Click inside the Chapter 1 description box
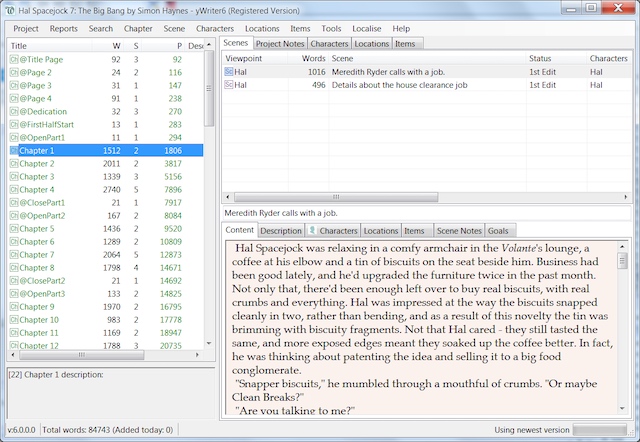The image size is (640, 442). [111, 393]
